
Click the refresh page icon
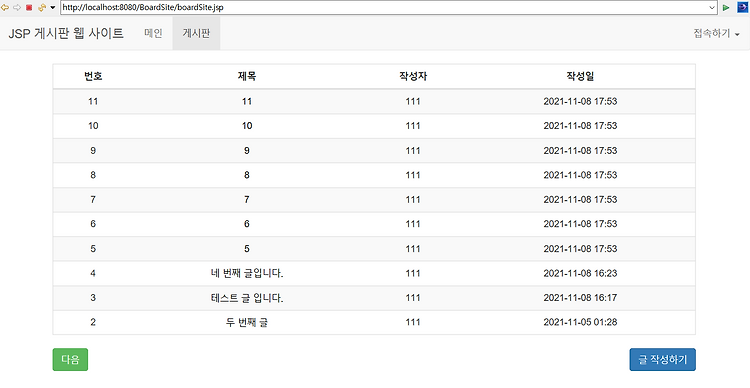tap(42, 7)
